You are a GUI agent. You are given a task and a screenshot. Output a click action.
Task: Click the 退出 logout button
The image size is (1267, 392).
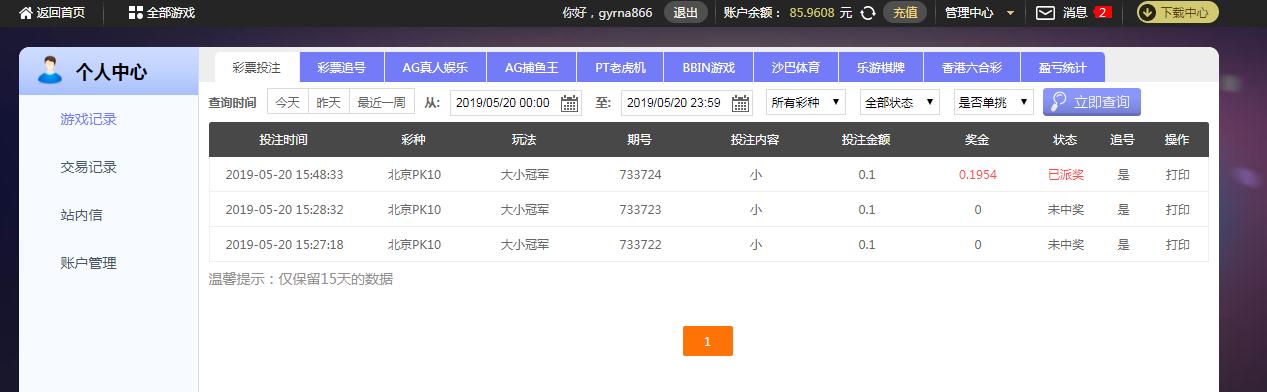tap(686, 13)
